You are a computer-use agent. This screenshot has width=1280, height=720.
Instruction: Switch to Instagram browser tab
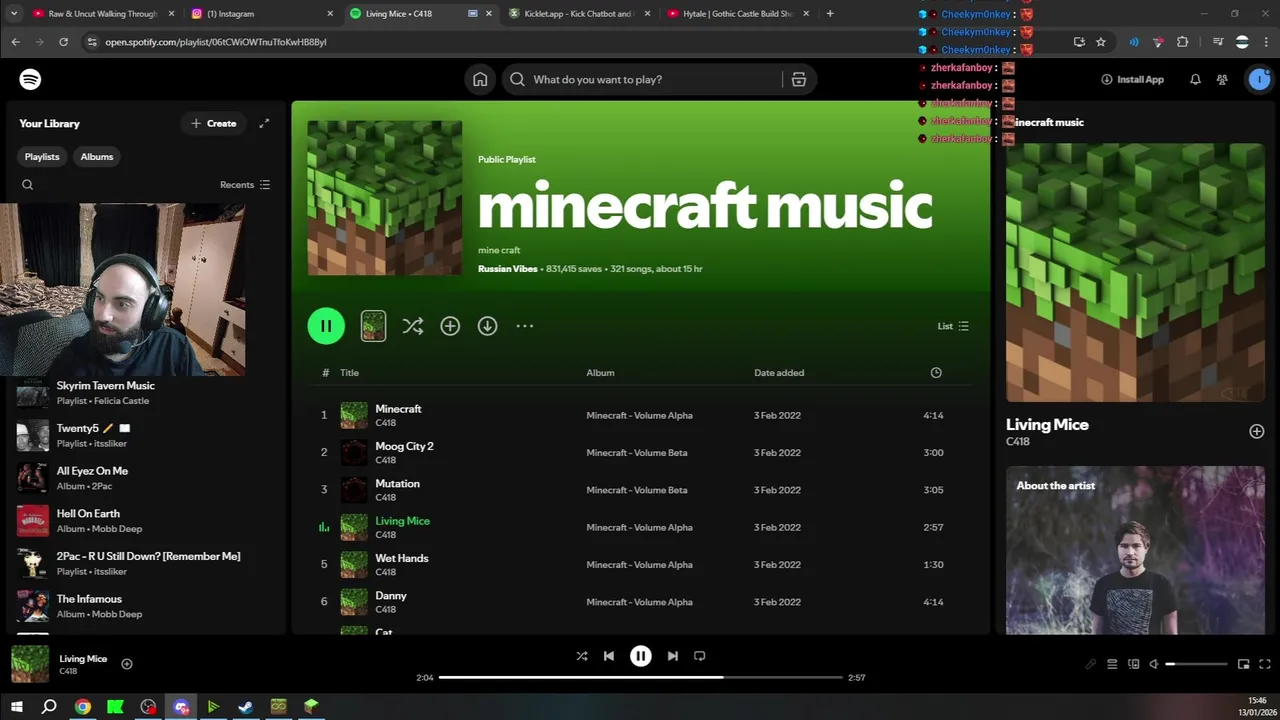[262, 14]
